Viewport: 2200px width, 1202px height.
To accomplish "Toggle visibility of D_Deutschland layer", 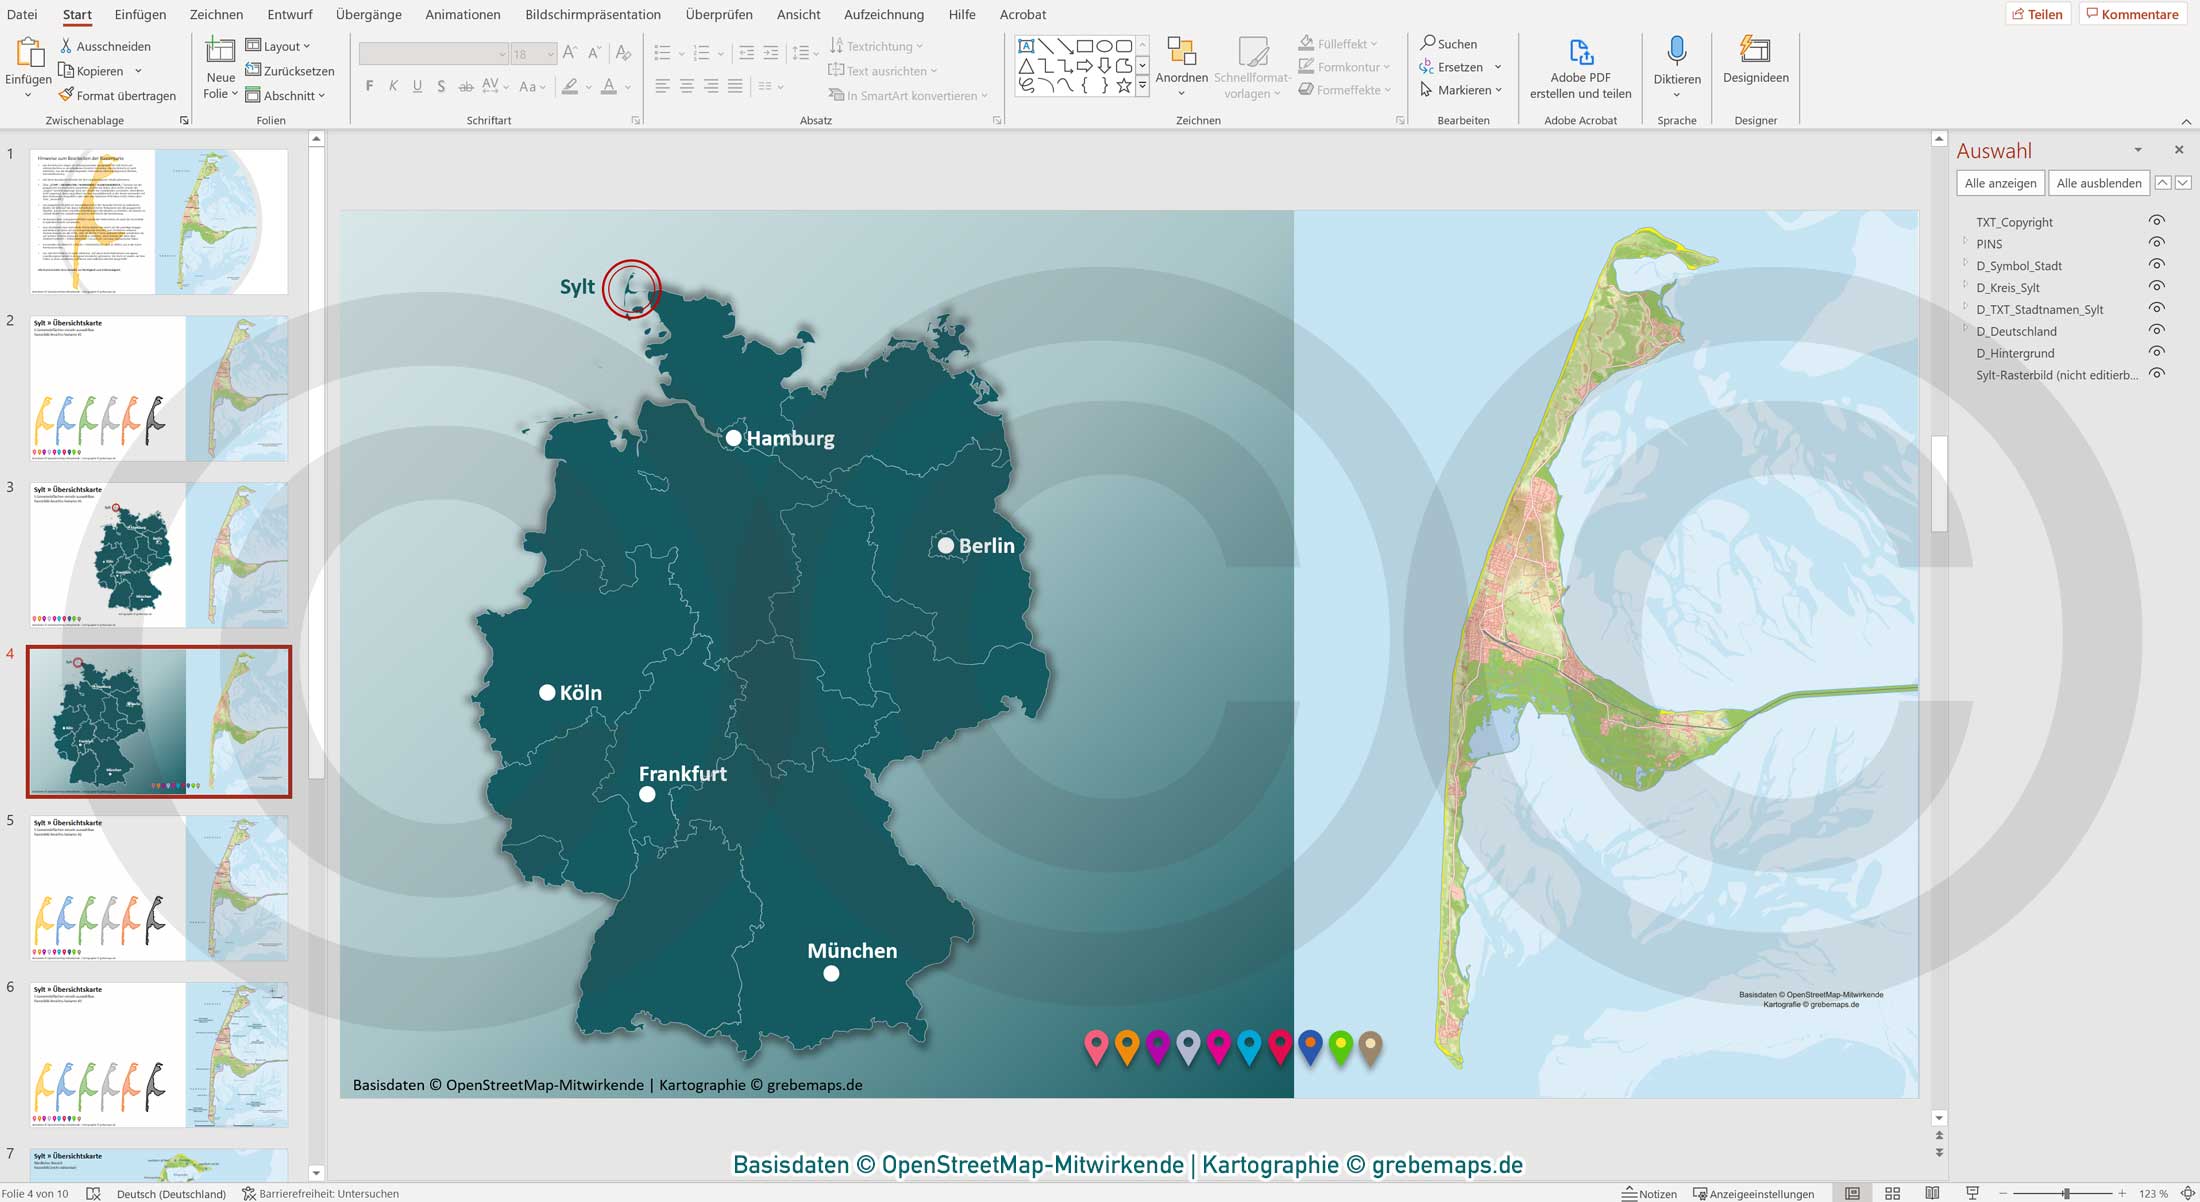I will (2157, 330).
